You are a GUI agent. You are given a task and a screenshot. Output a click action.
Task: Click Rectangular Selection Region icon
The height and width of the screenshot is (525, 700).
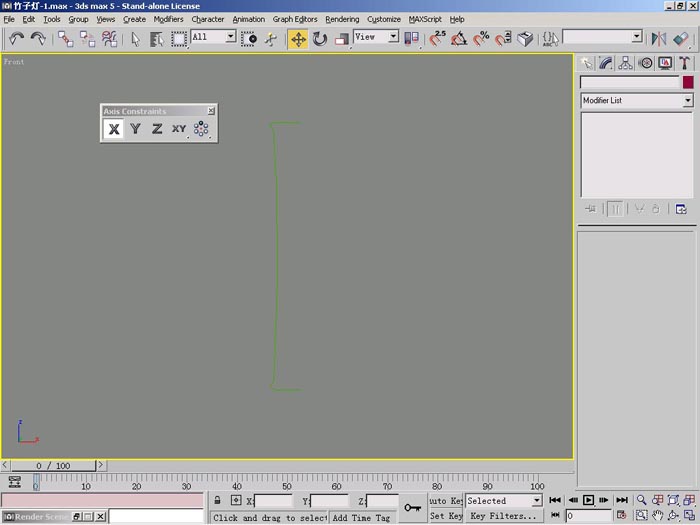[179, 39]
